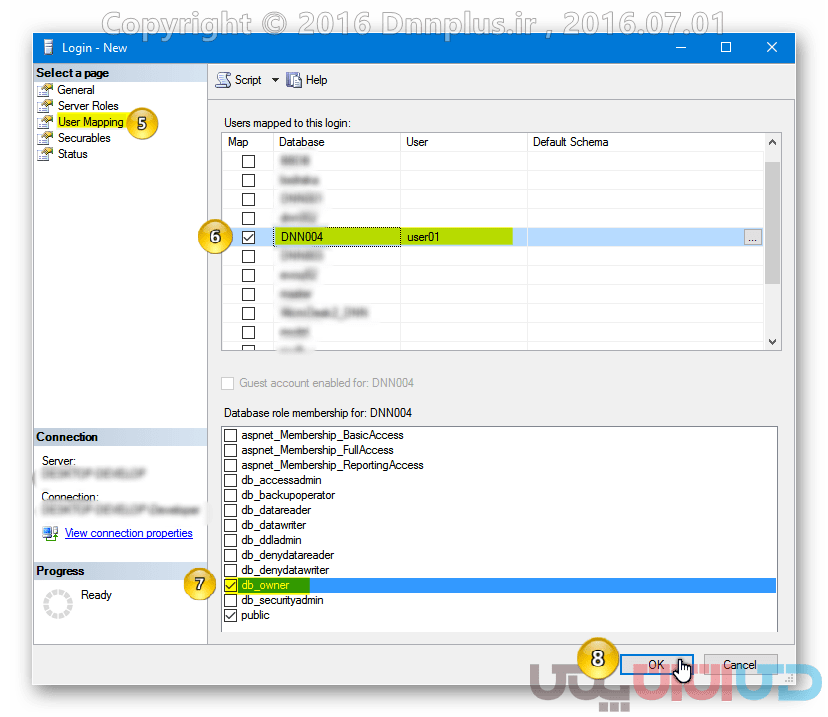Click the General page icon
The width and height of the screenshot is (828, 717).
tap(45, 90)
